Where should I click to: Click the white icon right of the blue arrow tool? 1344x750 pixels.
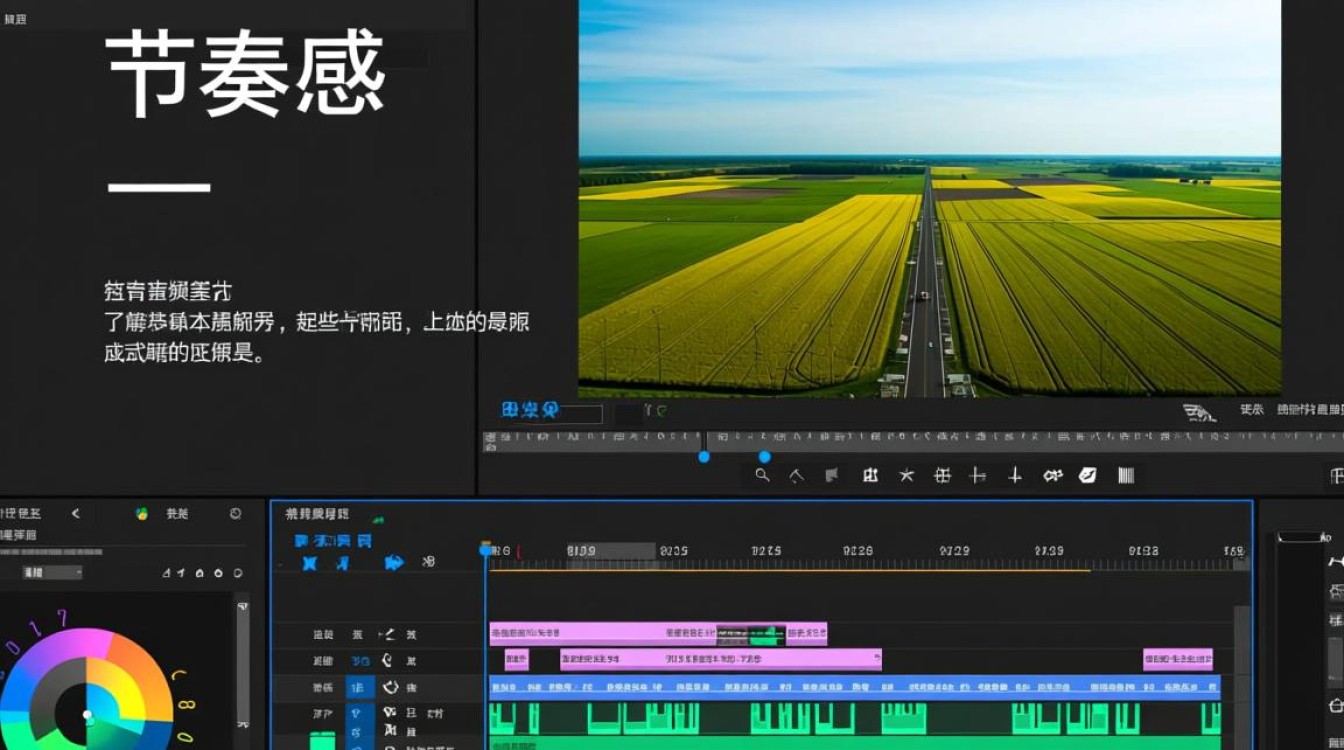[429, 563]
